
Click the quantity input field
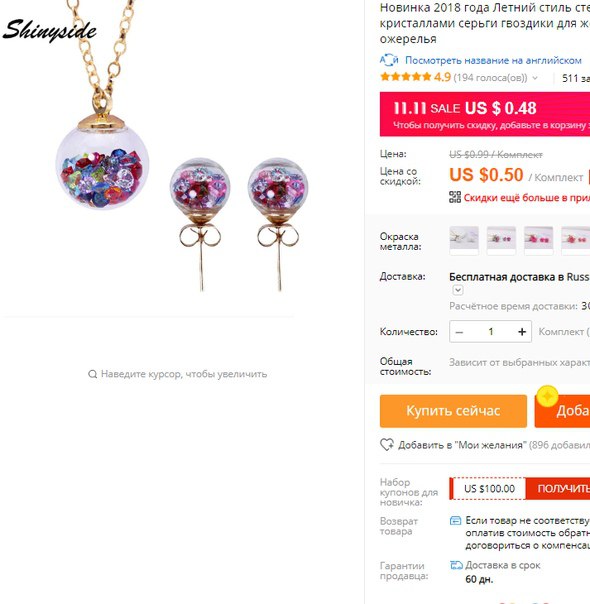[491, 332]
